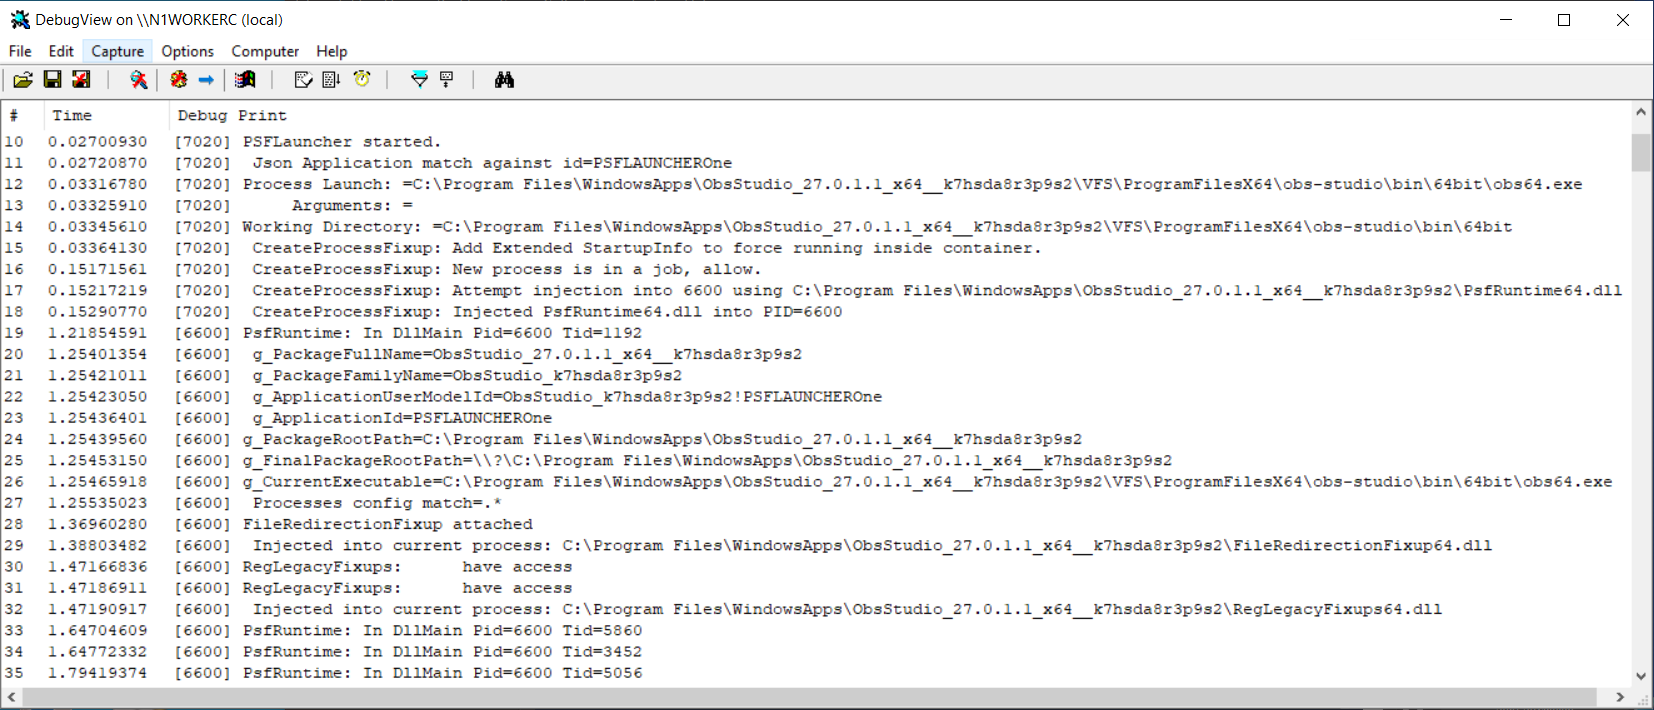Select the 'Json Application match against' line

817,163
